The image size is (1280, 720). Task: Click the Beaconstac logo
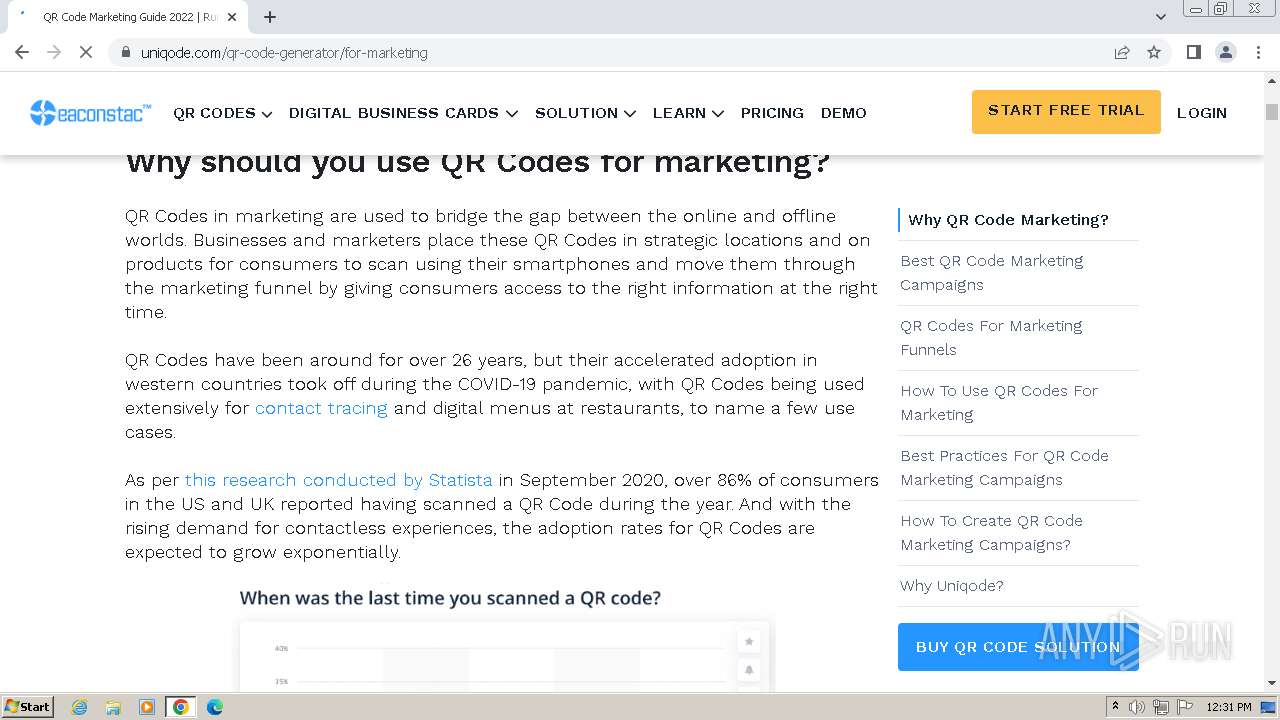(90, 113)
